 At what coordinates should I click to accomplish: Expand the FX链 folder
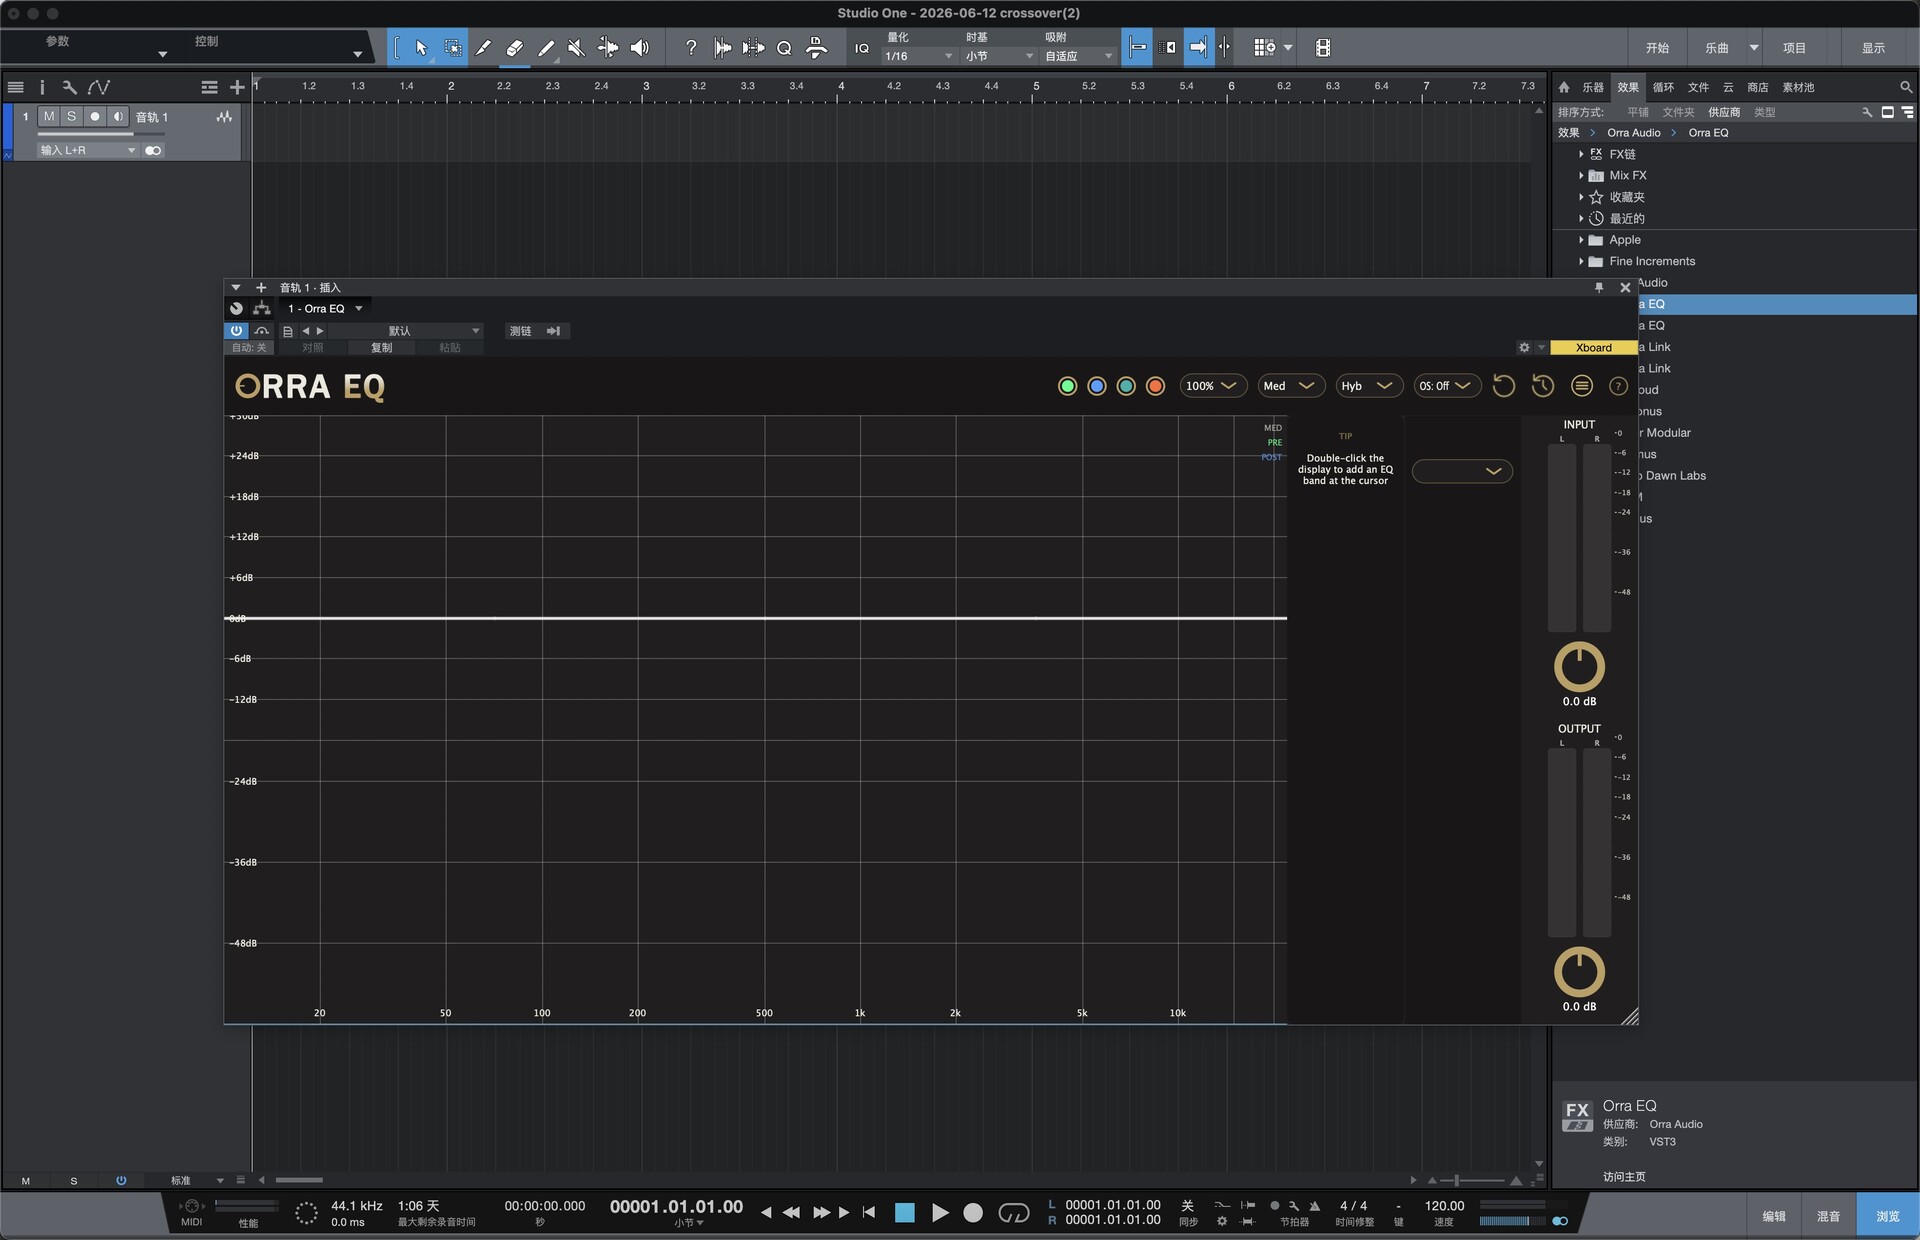[1581, 154]
